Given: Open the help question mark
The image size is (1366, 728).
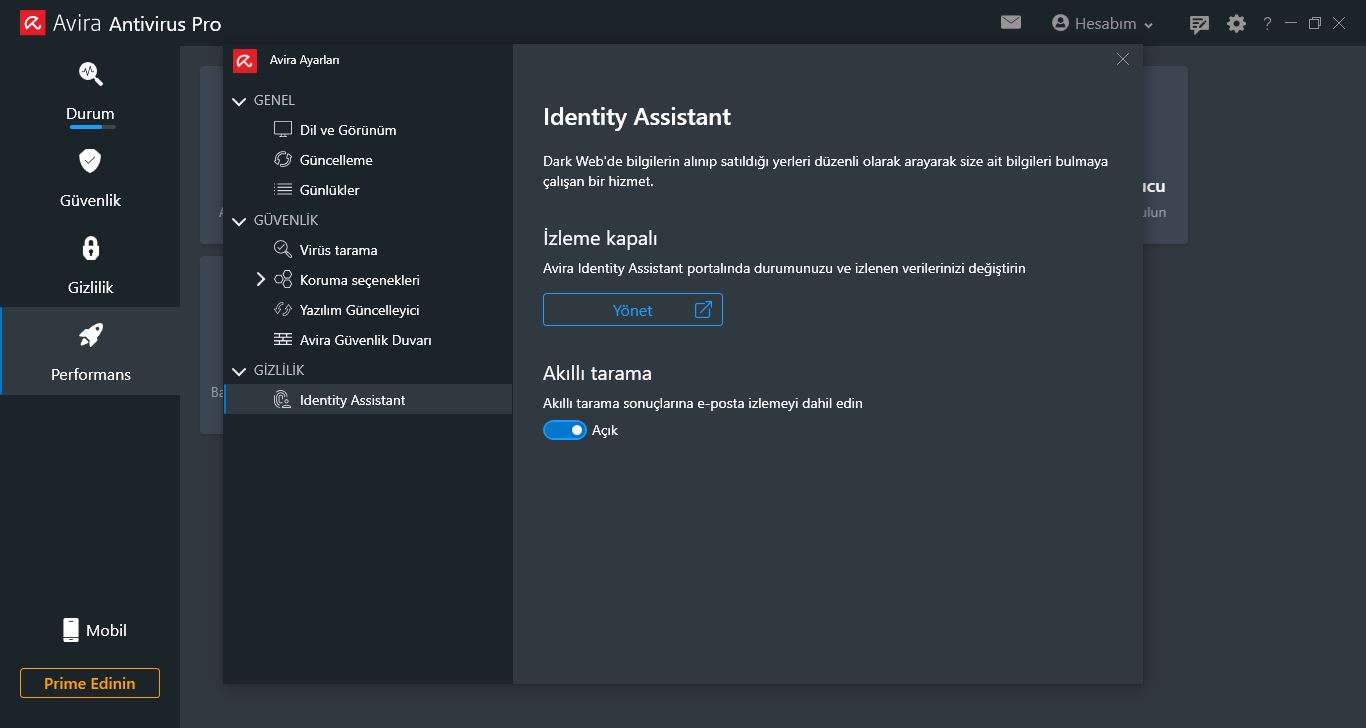Looking at the screenshot, I should click(1267, 23).
